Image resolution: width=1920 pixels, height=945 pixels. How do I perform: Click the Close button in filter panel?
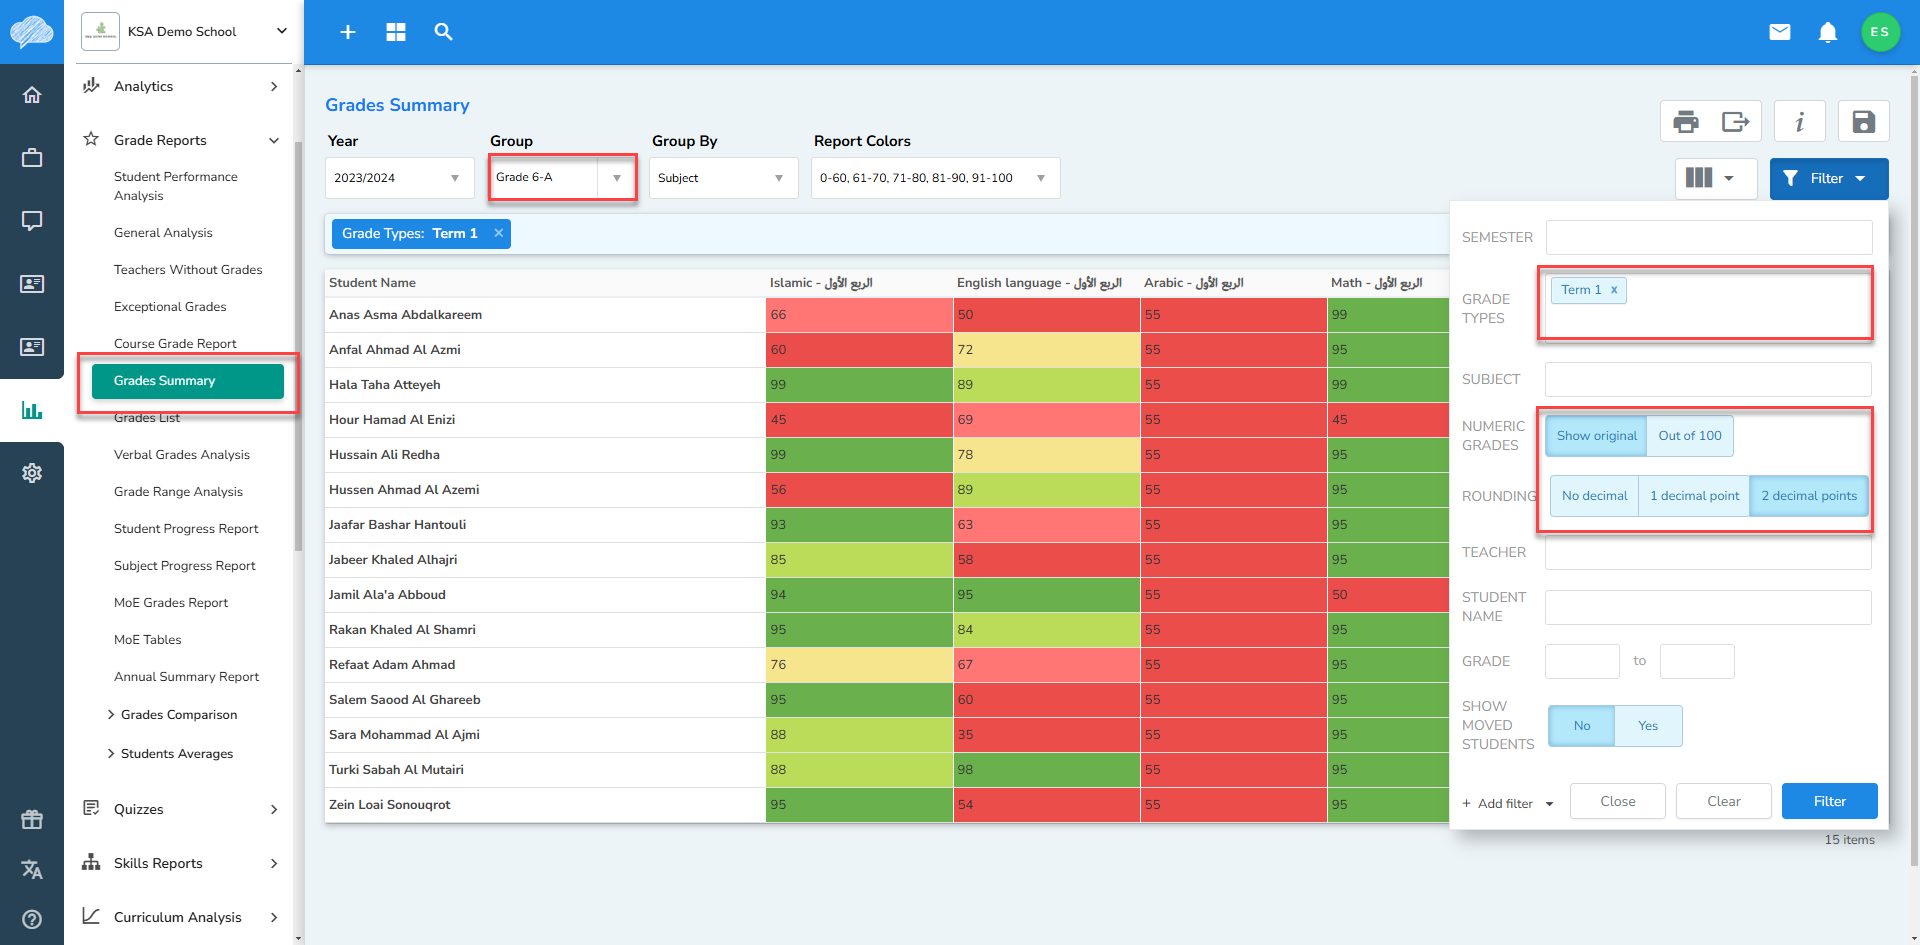(1618, 802)
